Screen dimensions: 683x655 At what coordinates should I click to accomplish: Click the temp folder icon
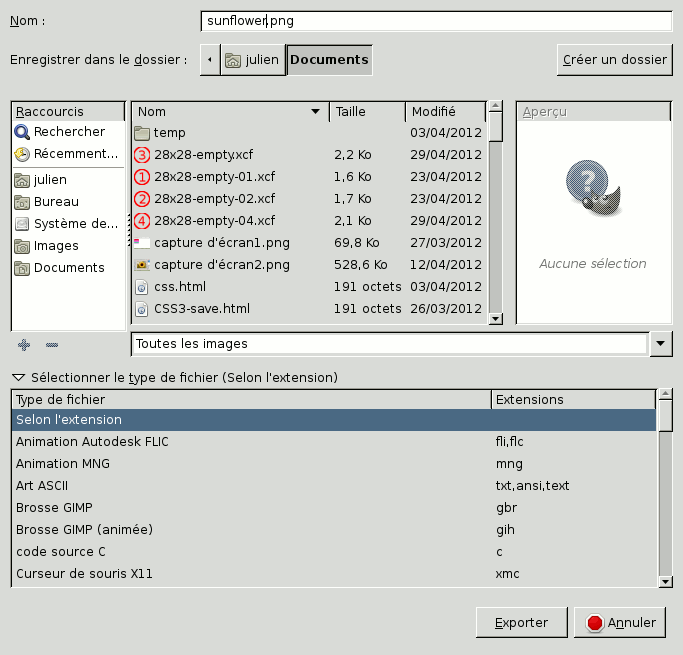[x=142, y=133]
